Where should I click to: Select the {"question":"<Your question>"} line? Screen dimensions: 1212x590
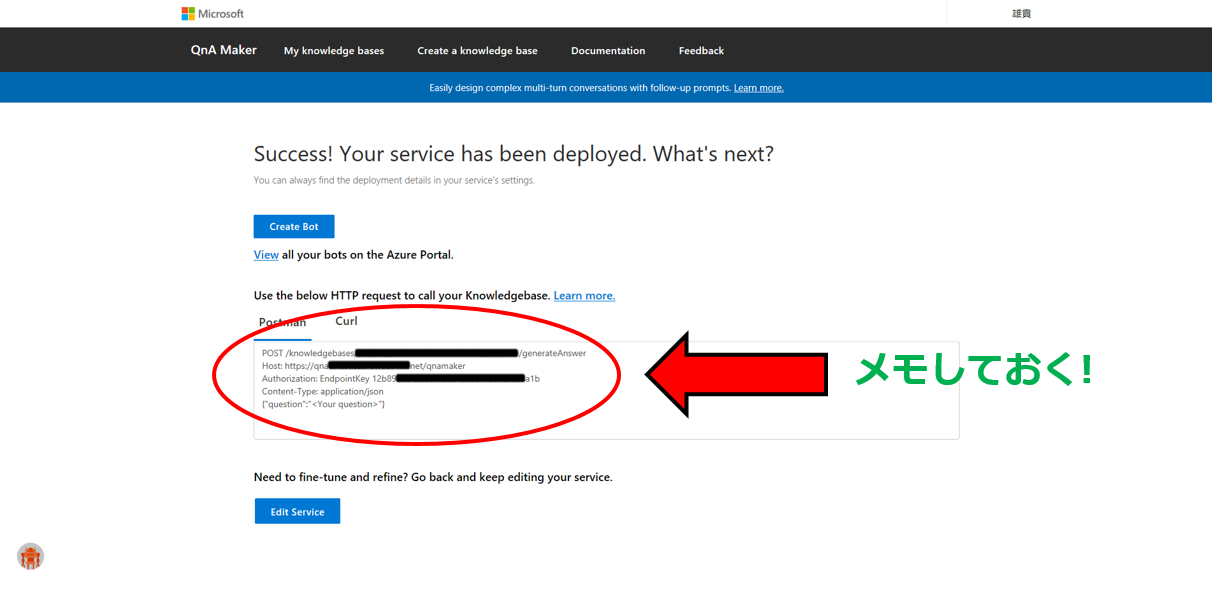click(323, 404)
